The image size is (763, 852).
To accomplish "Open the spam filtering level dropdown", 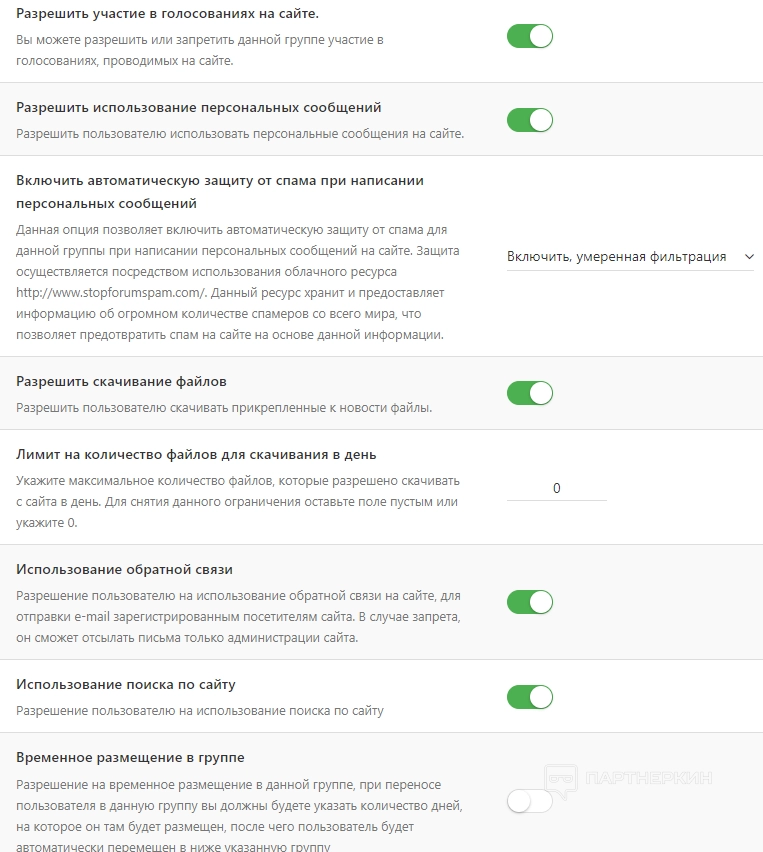I will 630,257.
